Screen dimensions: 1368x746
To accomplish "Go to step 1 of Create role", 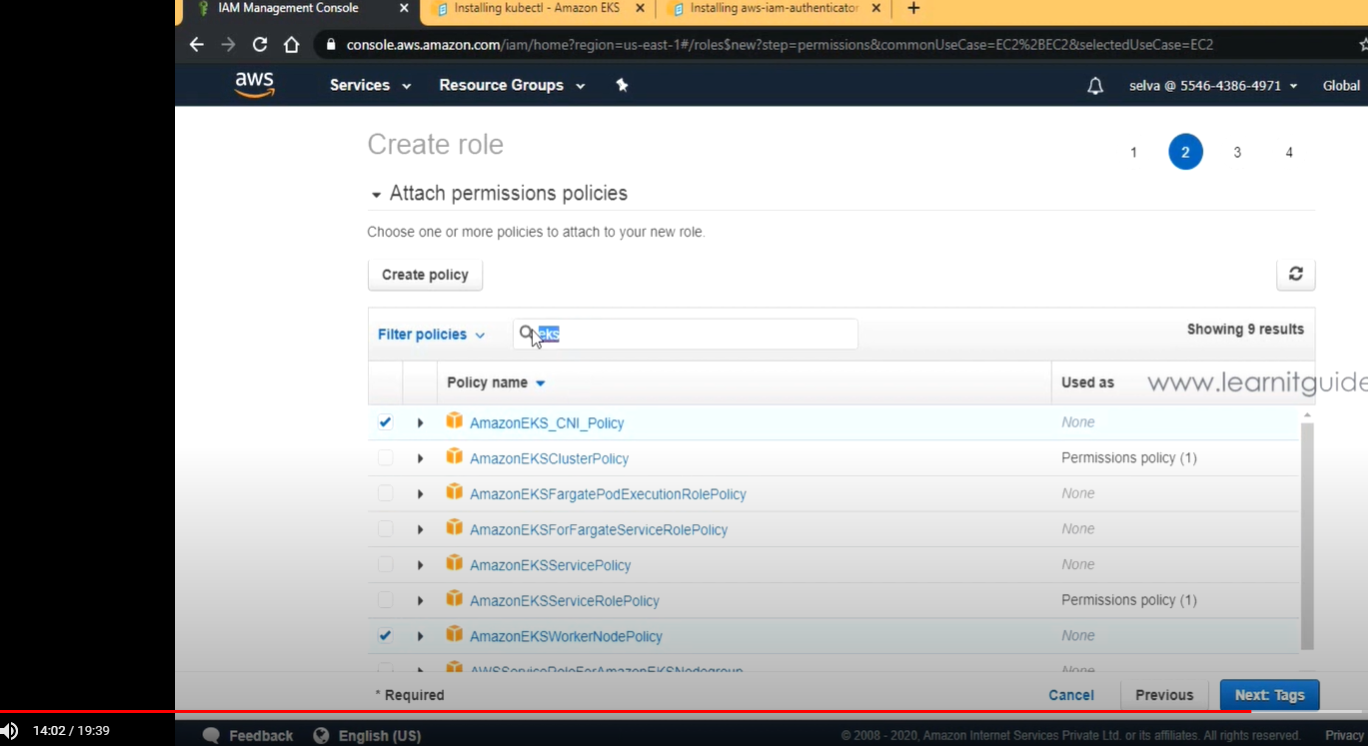I will point(1133,152).
